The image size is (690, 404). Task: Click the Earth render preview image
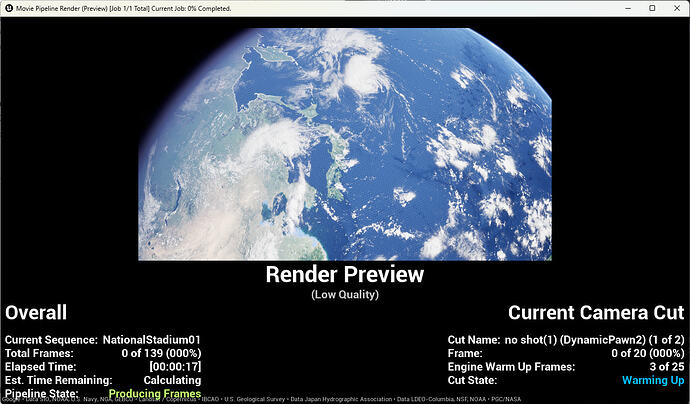click(x=345, y=144)
